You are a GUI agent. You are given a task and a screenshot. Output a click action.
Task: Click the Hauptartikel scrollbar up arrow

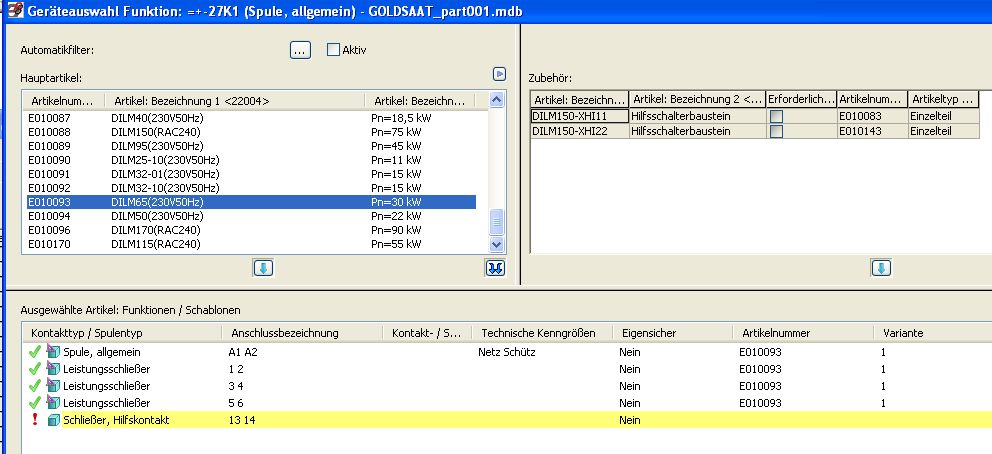pos(497,100)
